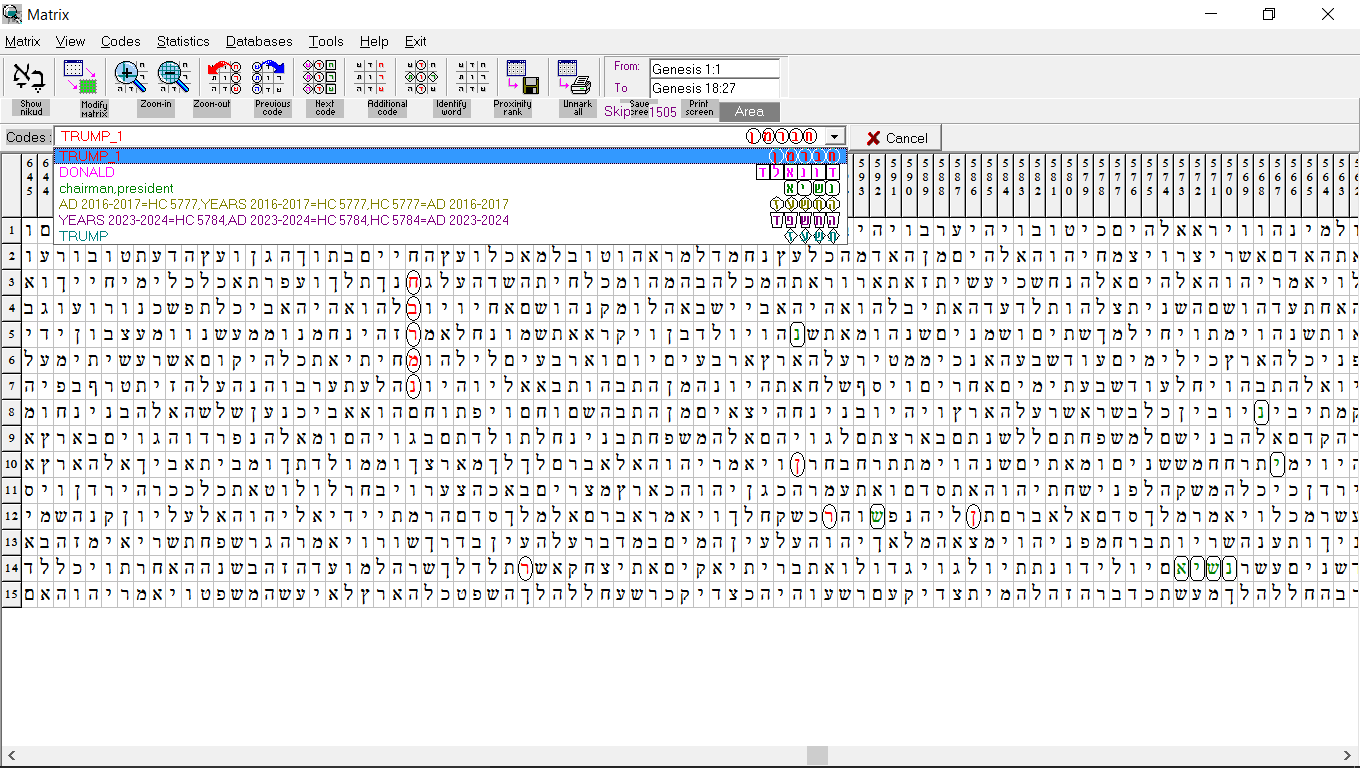Click the Zoom-out magnifier icon
The height and width of the screenshot is (768, 1360).
click(x=174, y=76)
